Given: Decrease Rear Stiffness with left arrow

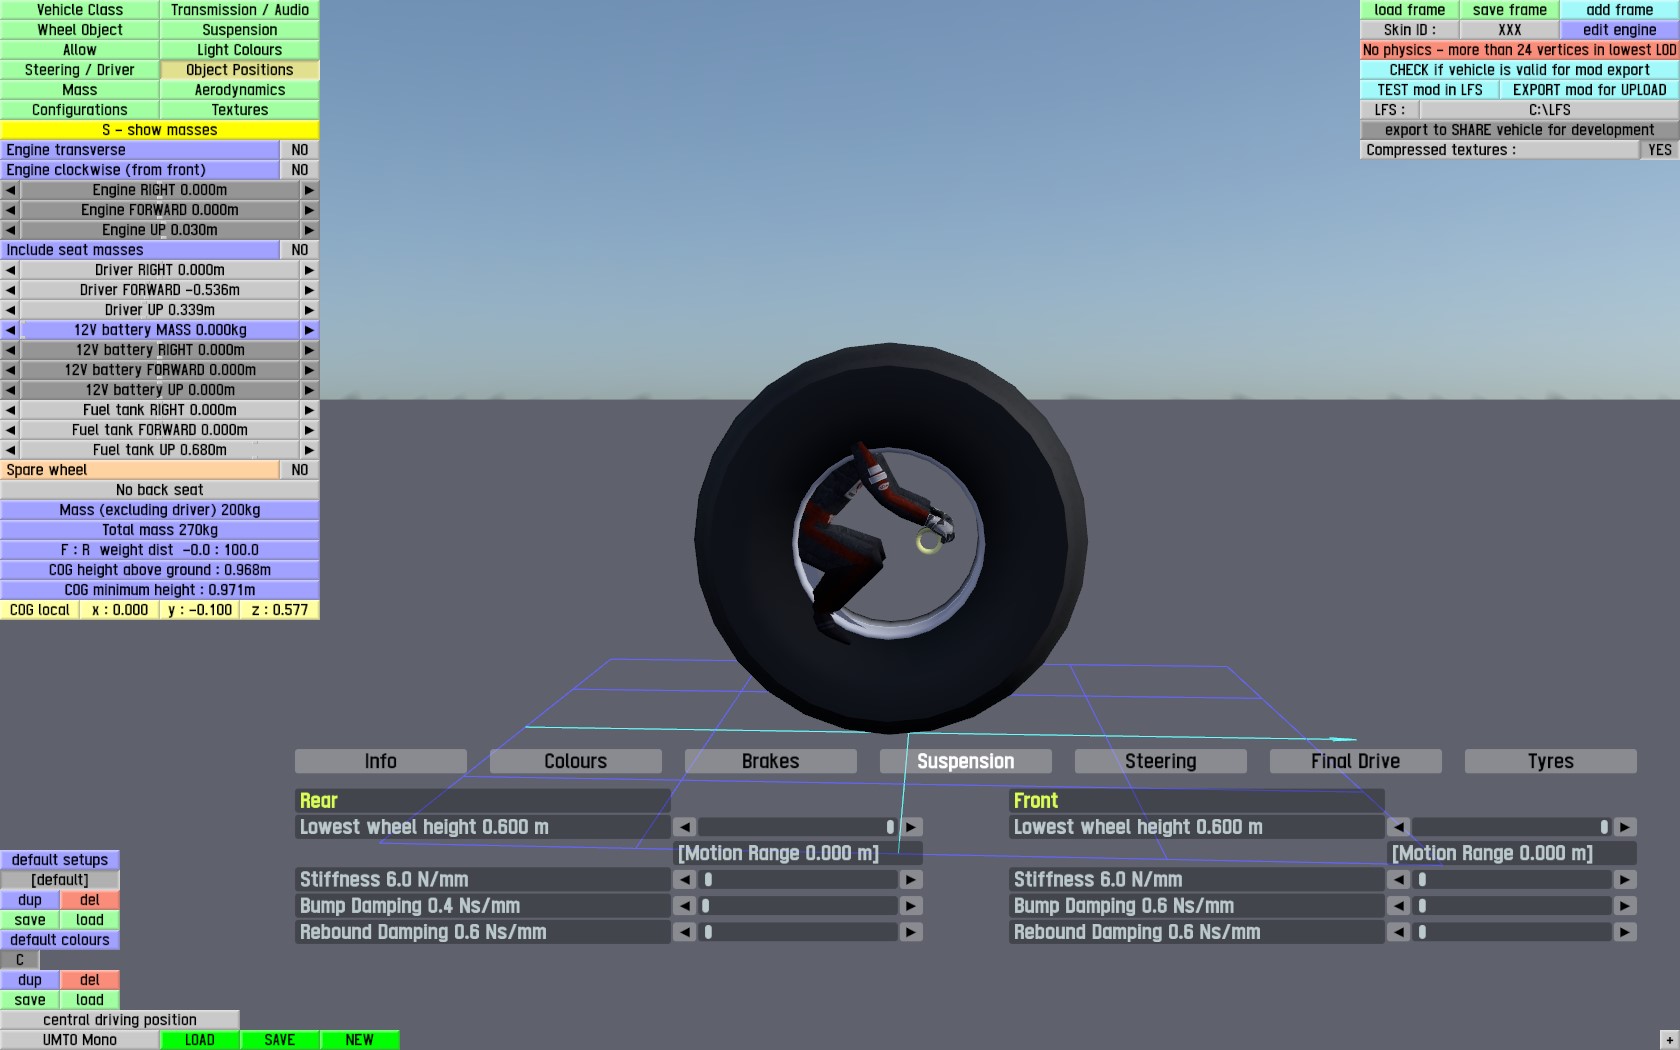Looking at the screenshot, I should coord(684,880).
